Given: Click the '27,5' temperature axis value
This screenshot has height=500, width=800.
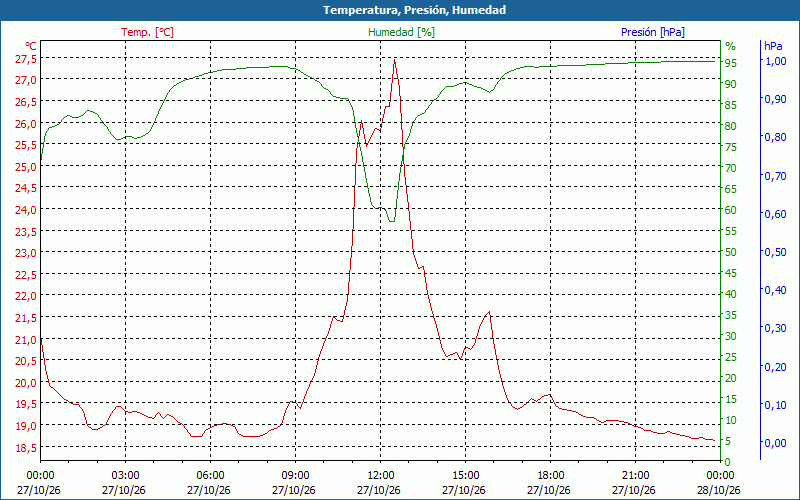Looking at the screenshot, I should pos(26,59).
